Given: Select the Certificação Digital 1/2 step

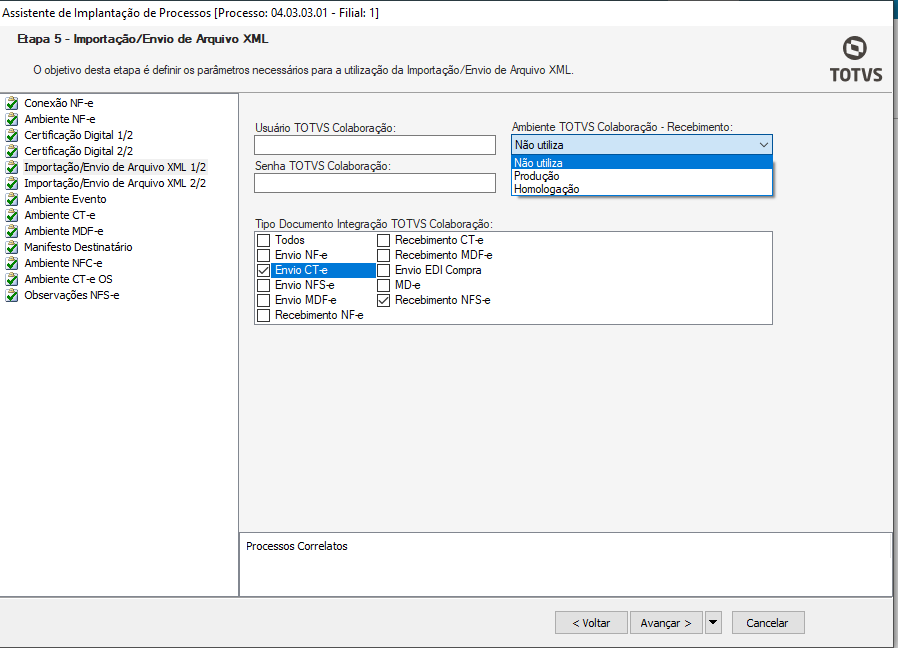Looking at the screenshot, I should 78,135.
